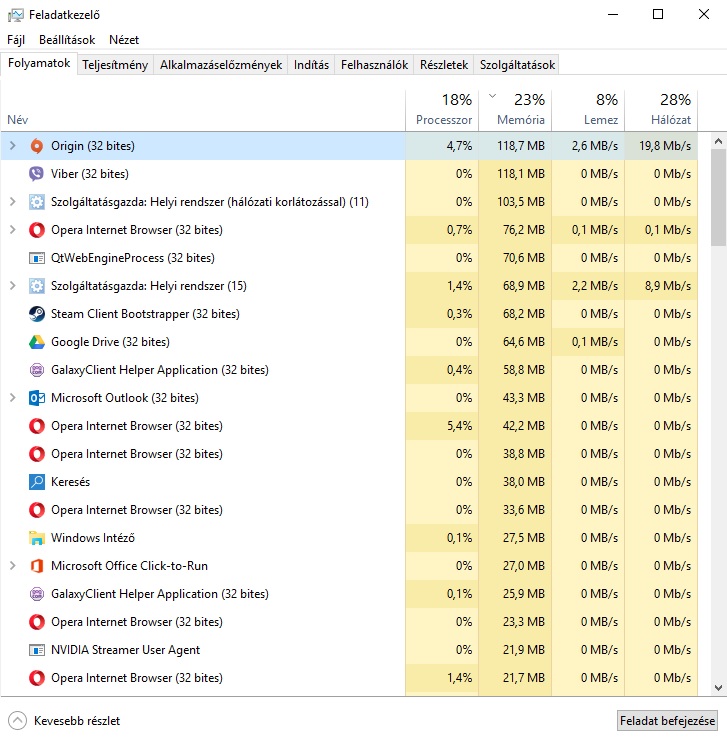
Task: Click the vertical scrollbar down arrow
Action: (x=718, y=688)
